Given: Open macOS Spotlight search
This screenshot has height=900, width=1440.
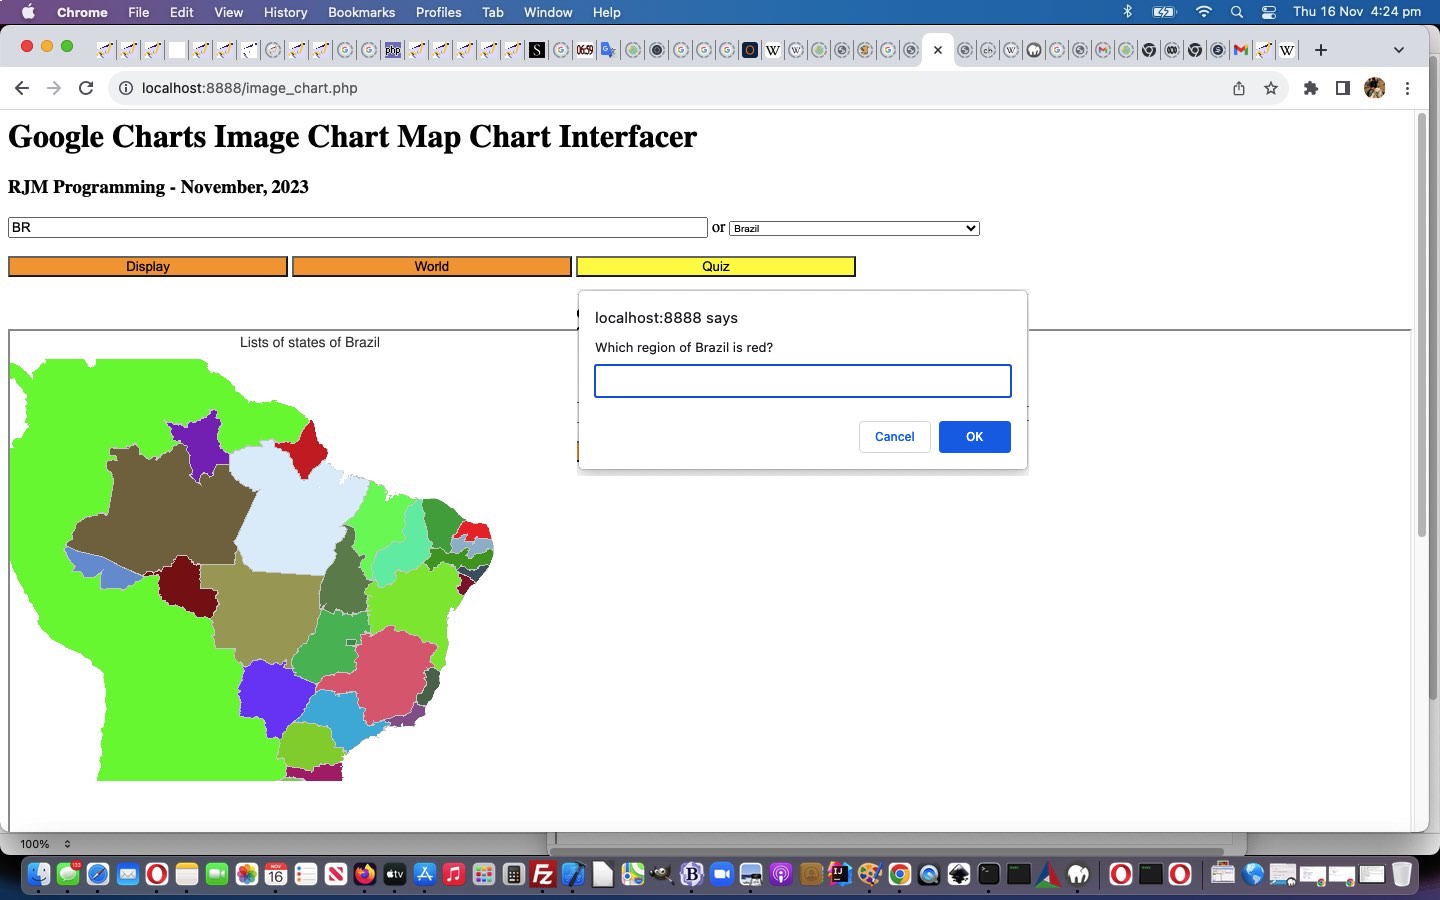Looking at the screenshot, I should click(x=1237, y=12).
